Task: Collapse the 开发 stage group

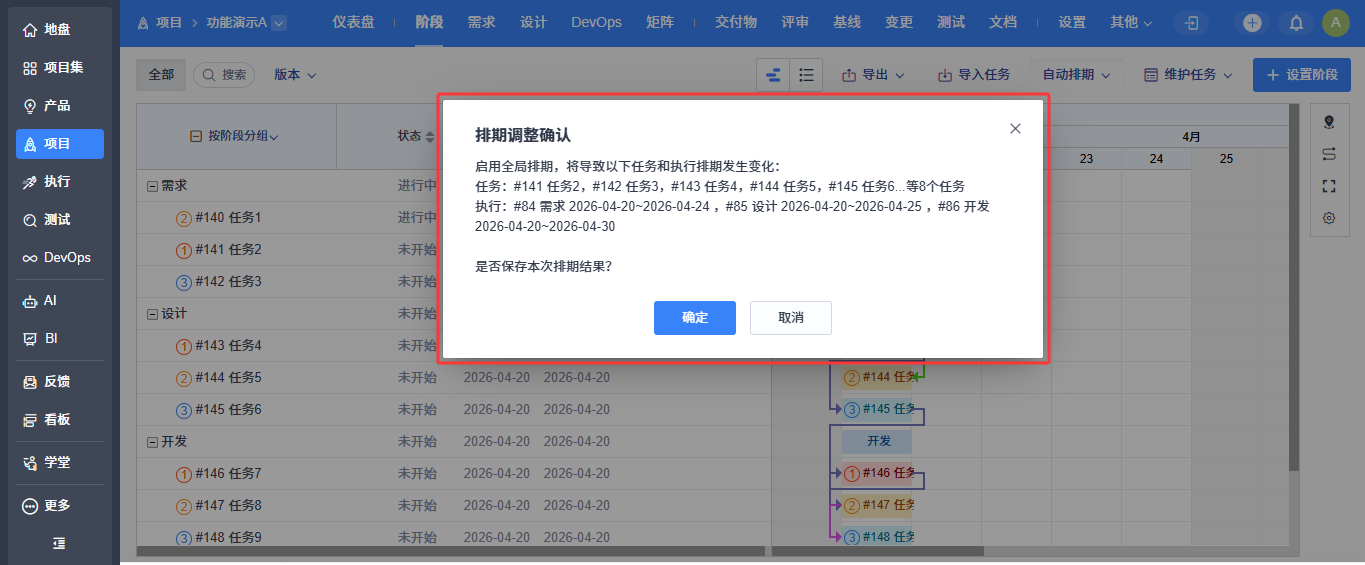Action: click(152, 442)
